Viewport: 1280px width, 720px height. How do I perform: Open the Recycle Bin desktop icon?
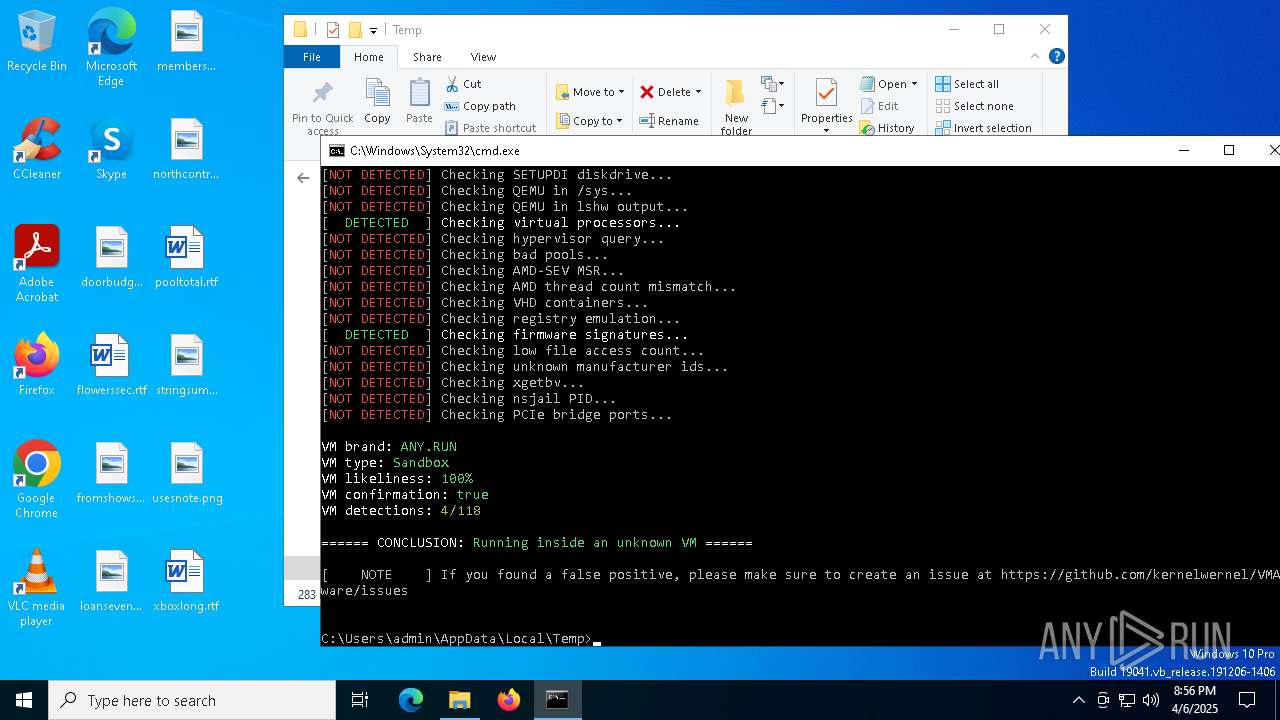36,42
